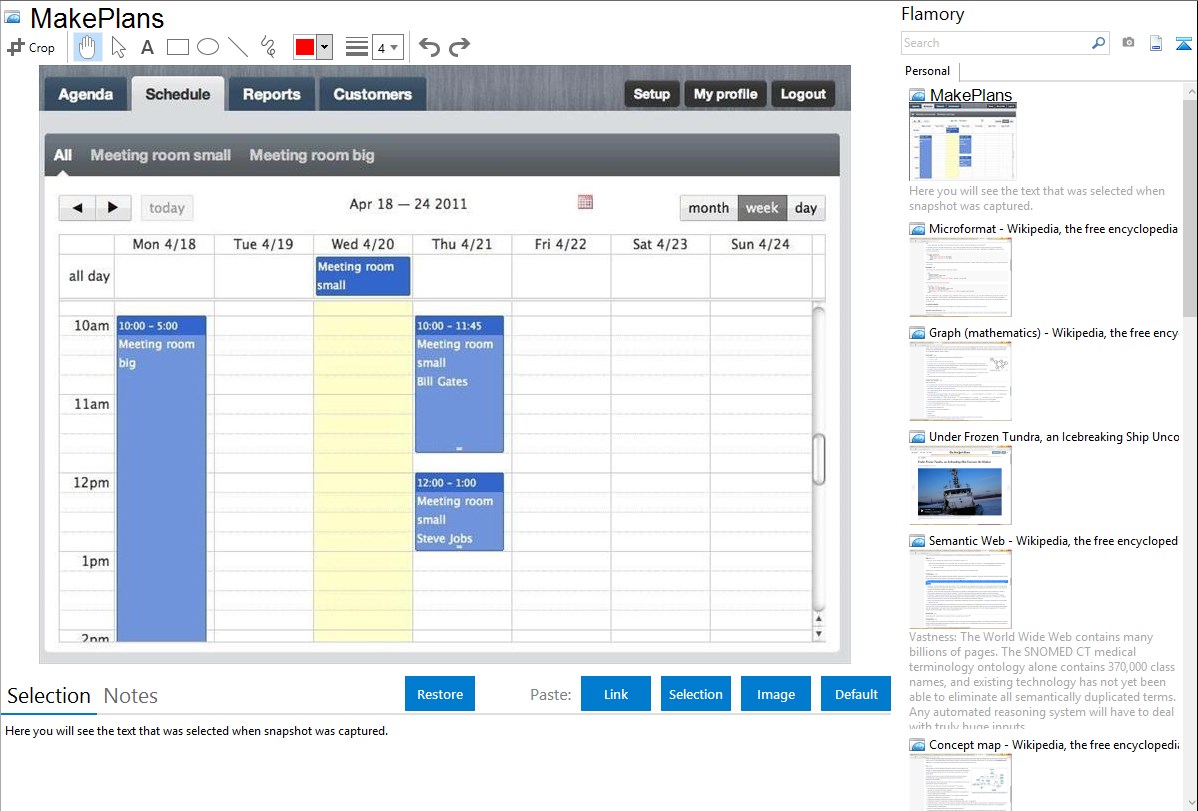This screenshot has width=1198, height=811.
Task: Click the Thu 4/21 column header
Action: tap(461, 245)
